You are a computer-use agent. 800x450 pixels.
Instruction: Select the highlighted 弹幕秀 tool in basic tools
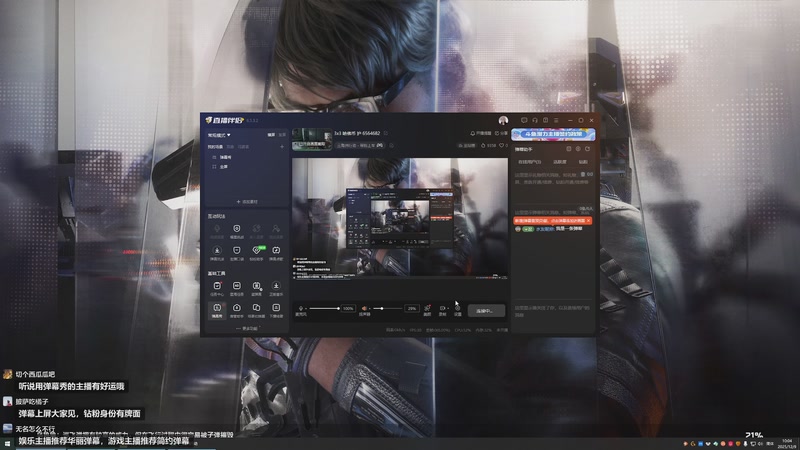pos(217,310)
